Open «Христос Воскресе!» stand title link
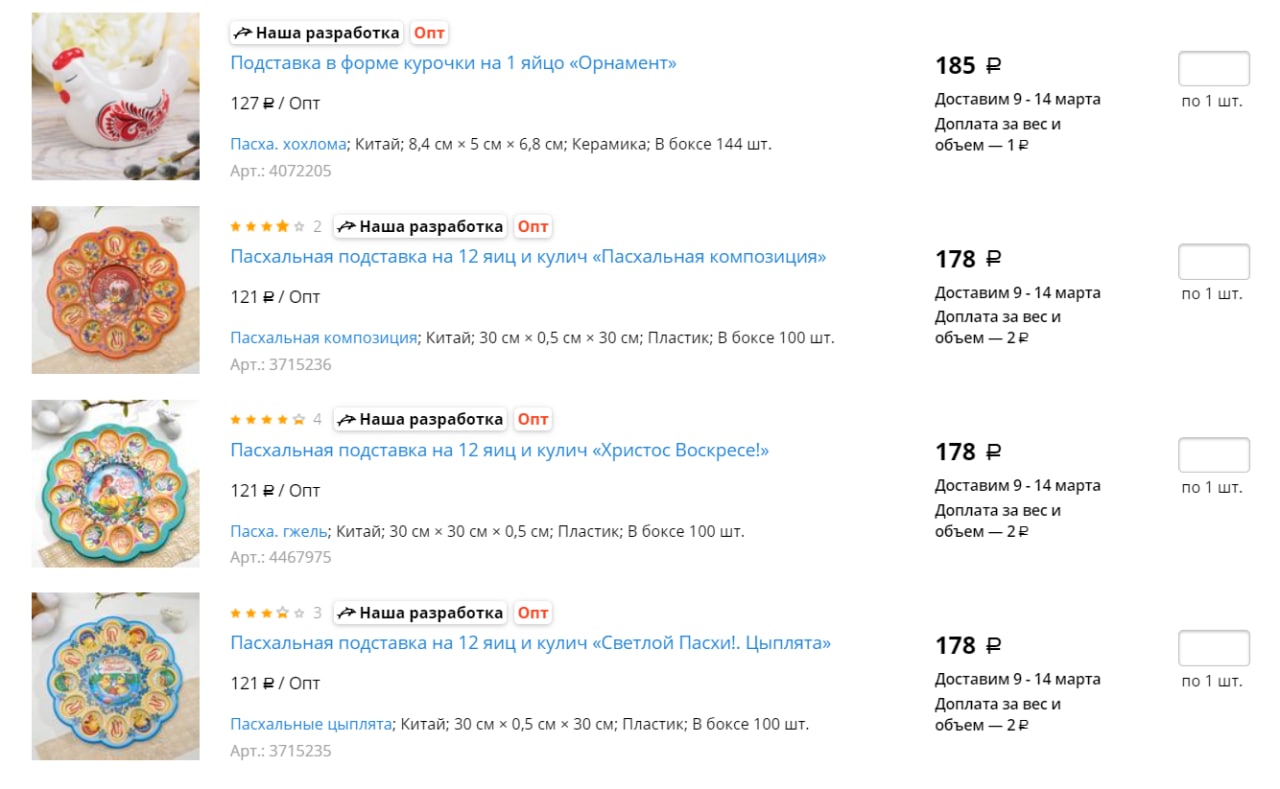1280x789 pixels. 499,450
